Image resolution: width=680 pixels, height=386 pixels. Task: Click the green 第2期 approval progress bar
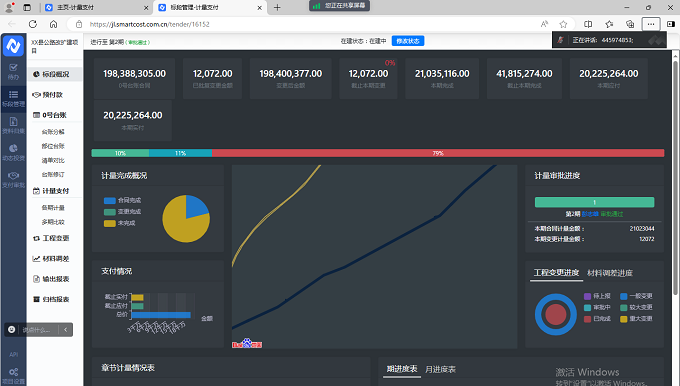pyautogui.click(x=594, y=202)
